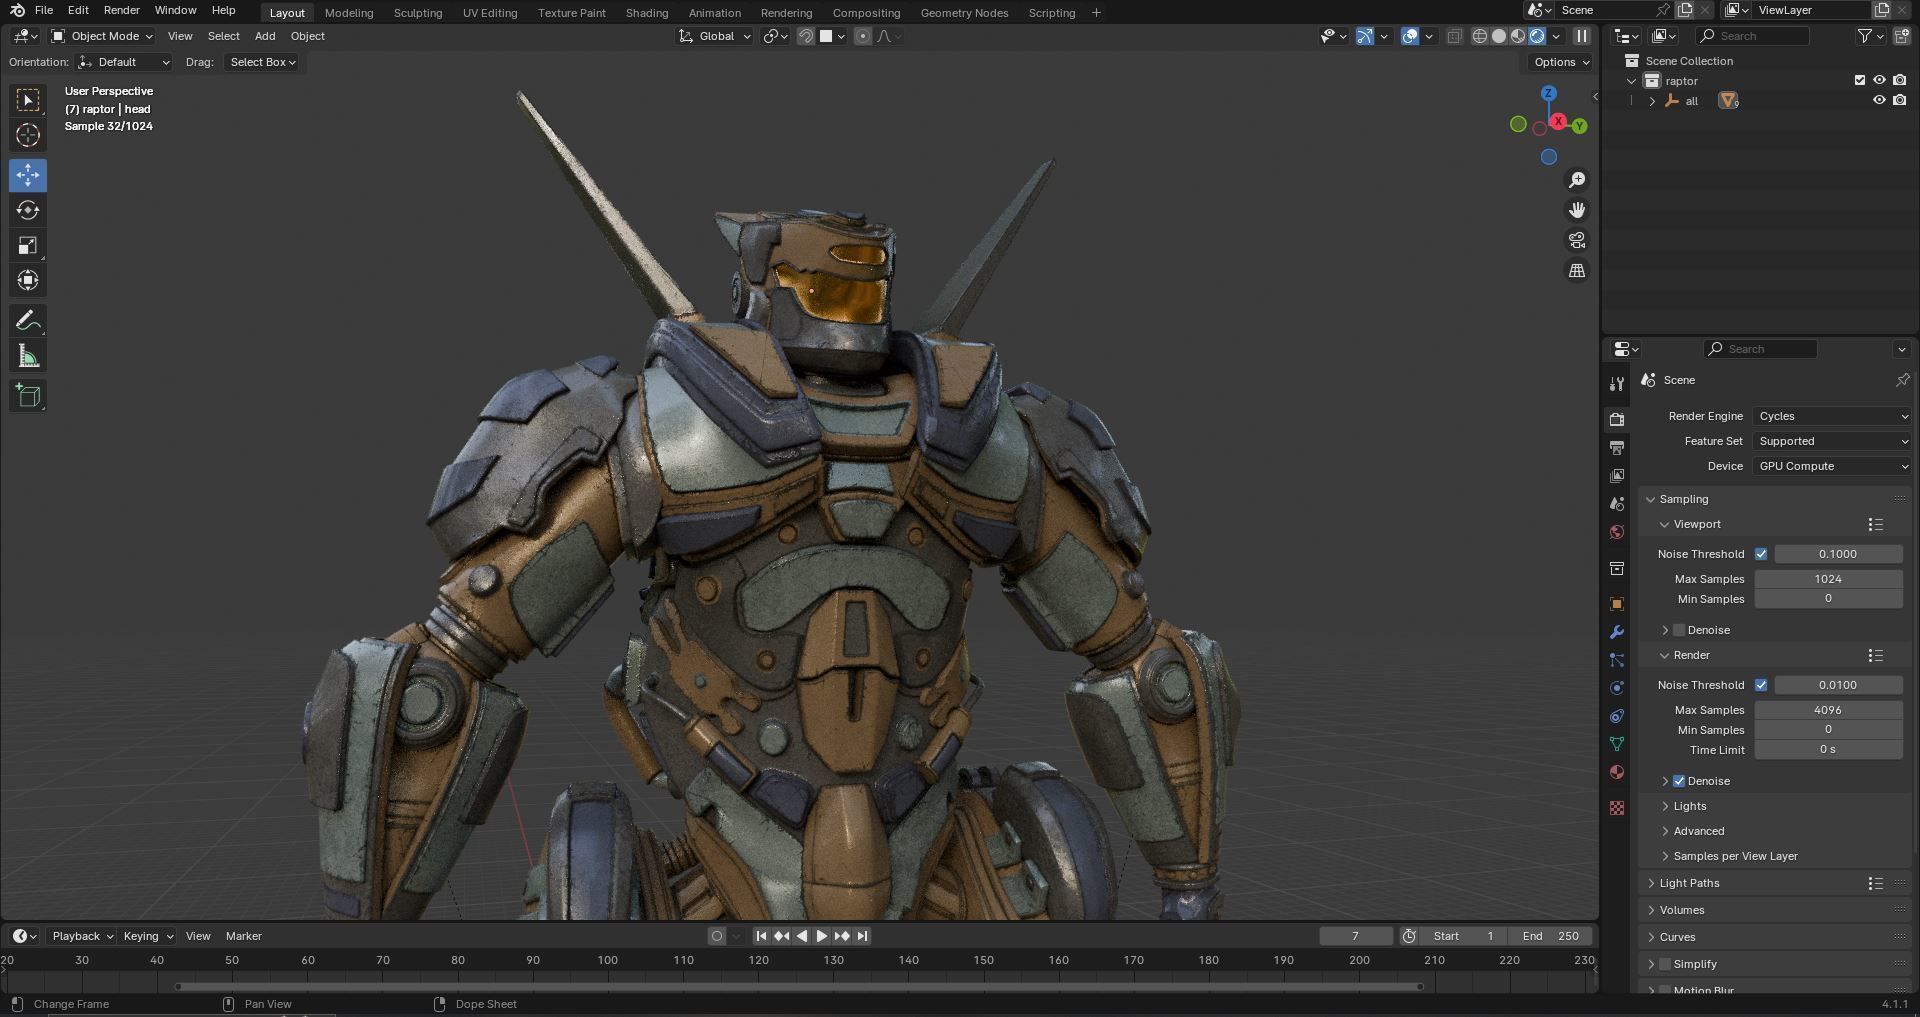Exclude raptor collection from view layer
The width and height of the screenshot is (1920, 1017).
point(1860,80)
